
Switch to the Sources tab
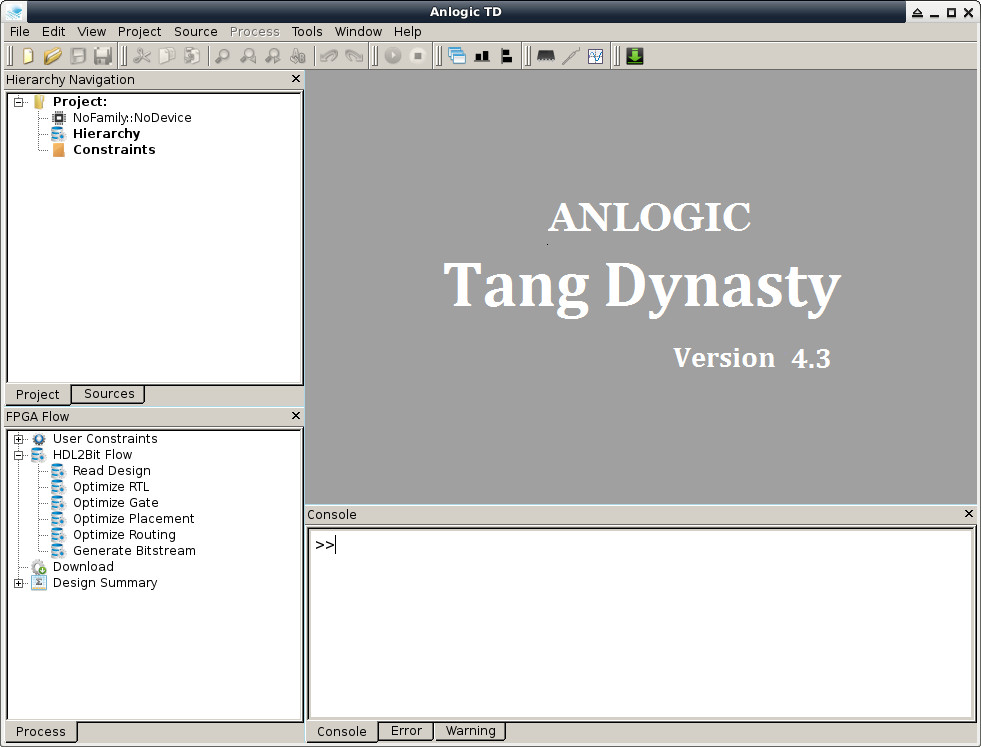point(108,394)
